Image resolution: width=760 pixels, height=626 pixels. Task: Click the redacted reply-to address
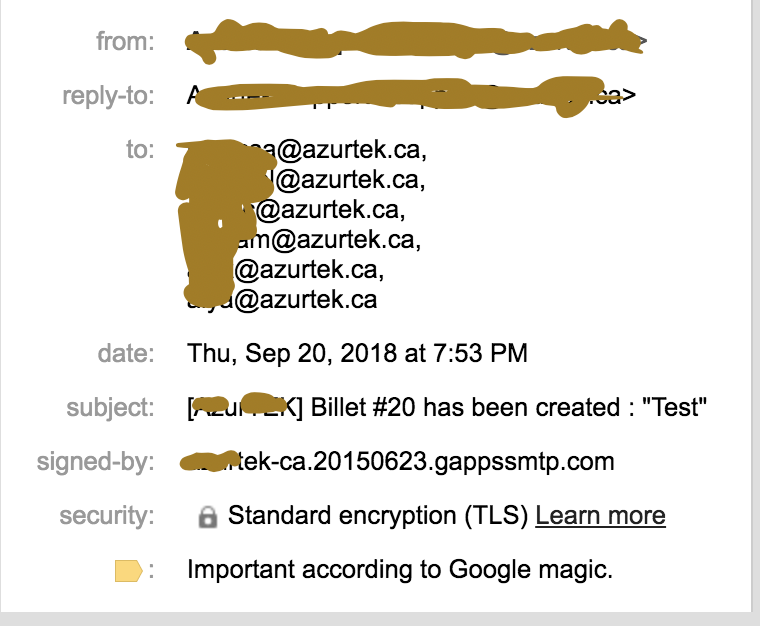[410, 96]
